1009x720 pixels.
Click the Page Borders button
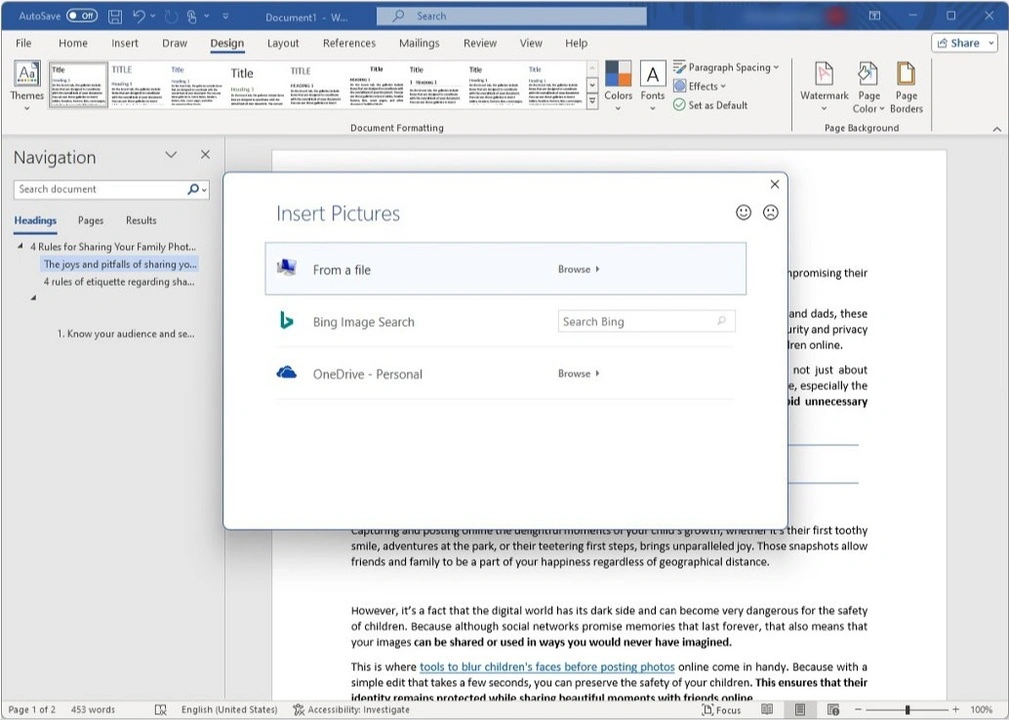tap(906, 88)
